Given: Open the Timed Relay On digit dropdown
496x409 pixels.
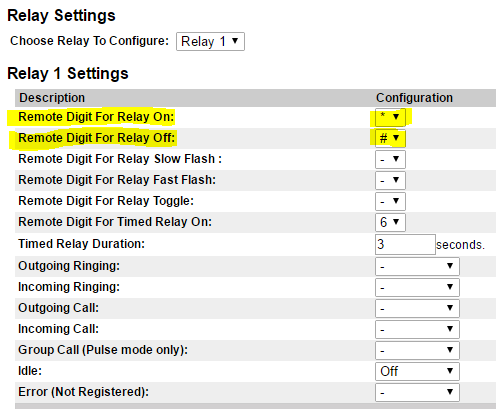Looking at the screenshot, I should 390,222.
